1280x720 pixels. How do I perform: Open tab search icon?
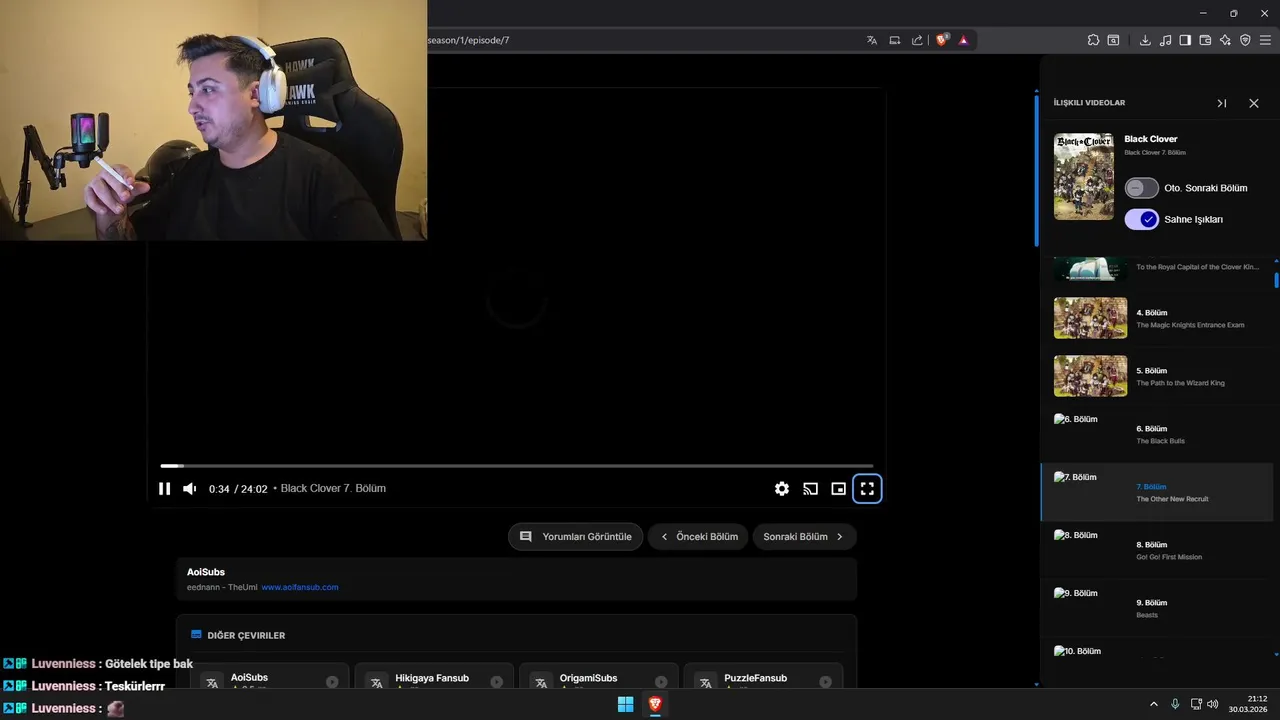click(1113, 40)
